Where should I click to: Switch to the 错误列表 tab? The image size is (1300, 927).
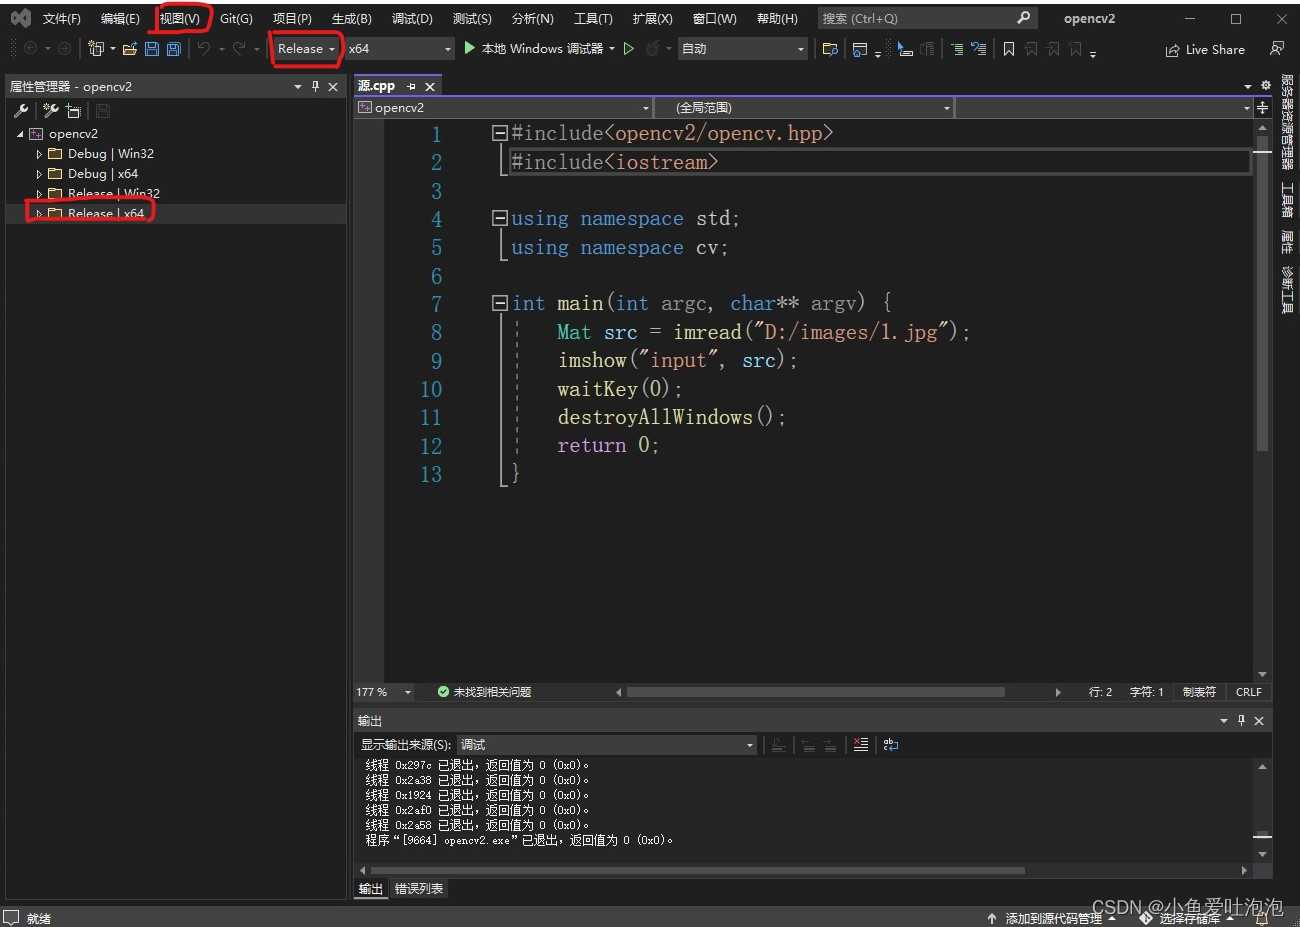pyautogui.click(x=419, y=889)
